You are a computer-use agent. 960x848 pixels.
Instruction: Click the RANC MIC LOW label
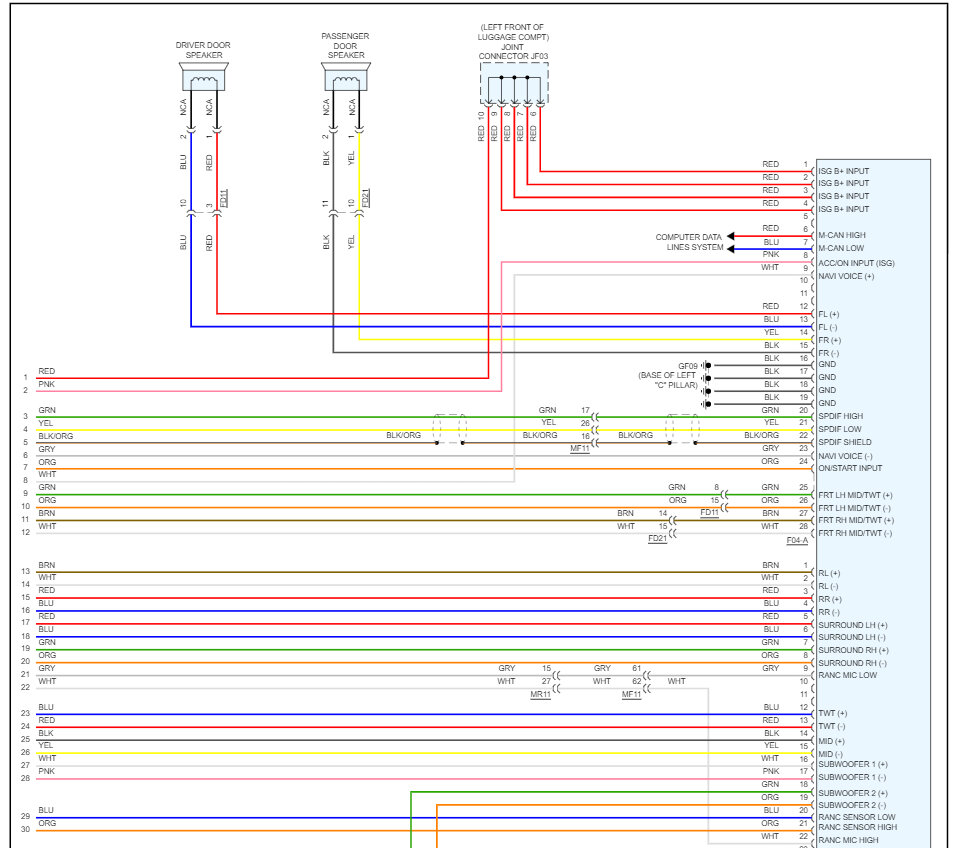click(x=848, y=675)
